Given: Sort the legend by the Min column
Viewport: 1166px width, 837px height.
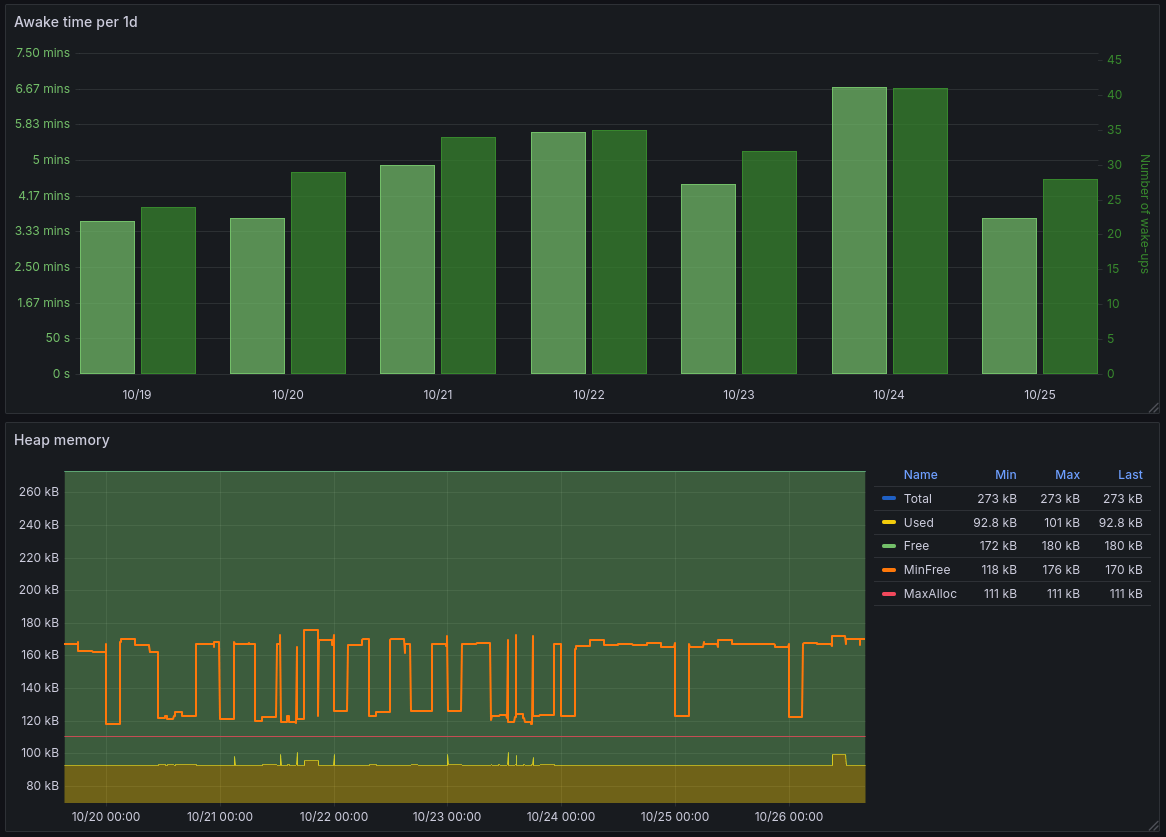Looking at the screenshot, I should click(1005, 475).
